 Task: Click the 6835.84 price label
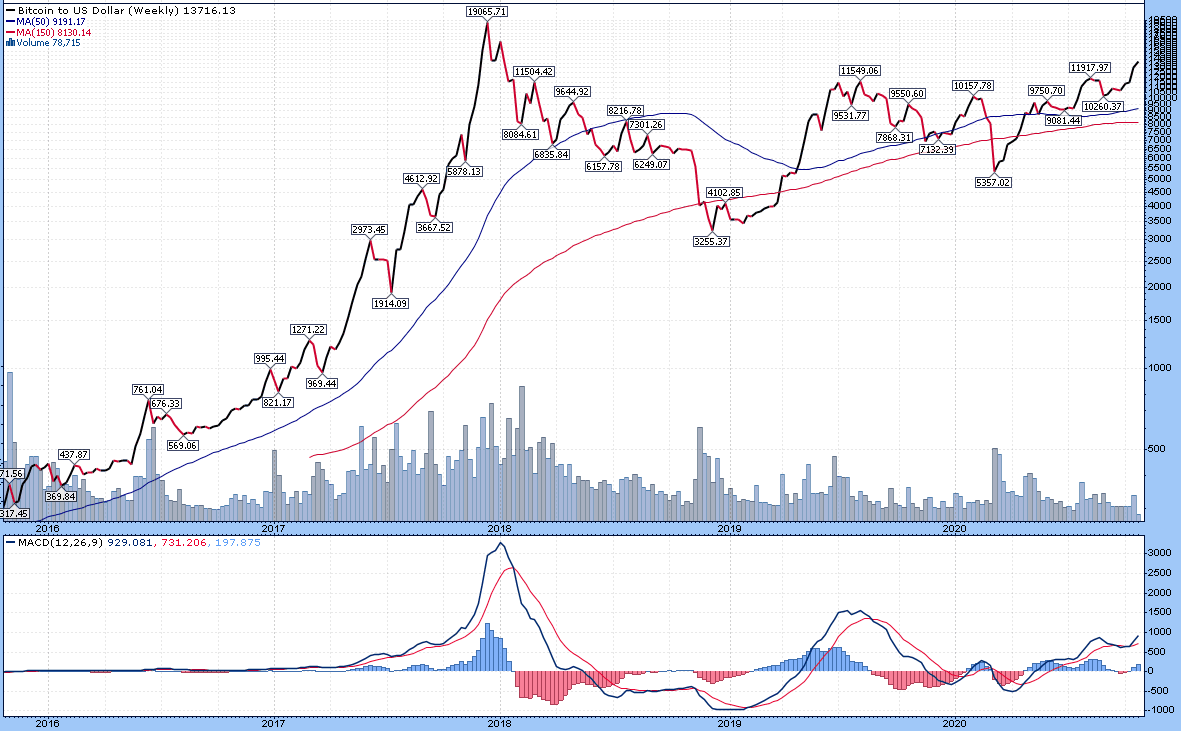[551, 154]
